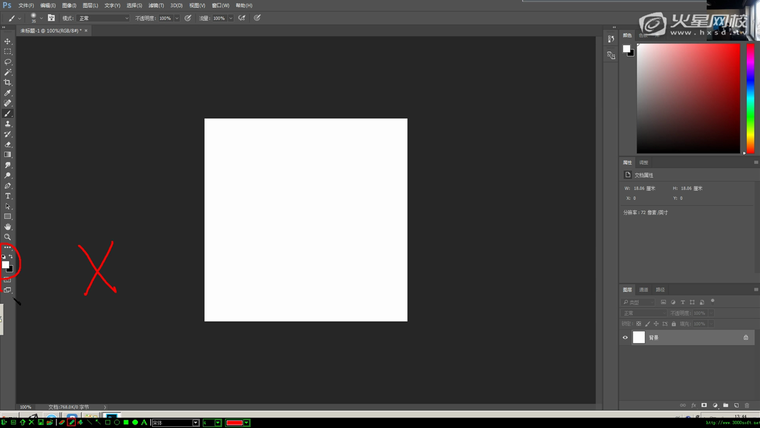Click the rainbow hue slider strip
This screenshot has height=428, width=760.
(x=749, y=98)
